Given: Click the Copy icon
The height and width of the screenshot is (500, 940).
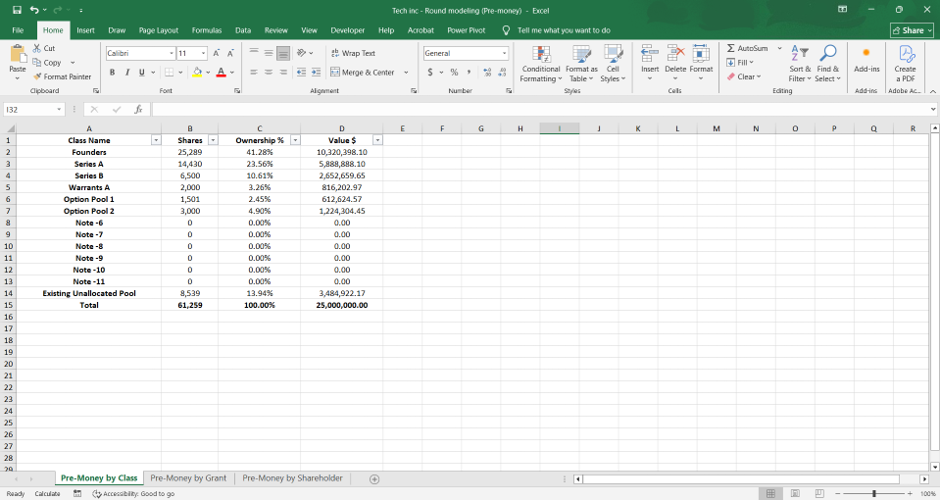Looking at the screenshot, I should [37, 62].
